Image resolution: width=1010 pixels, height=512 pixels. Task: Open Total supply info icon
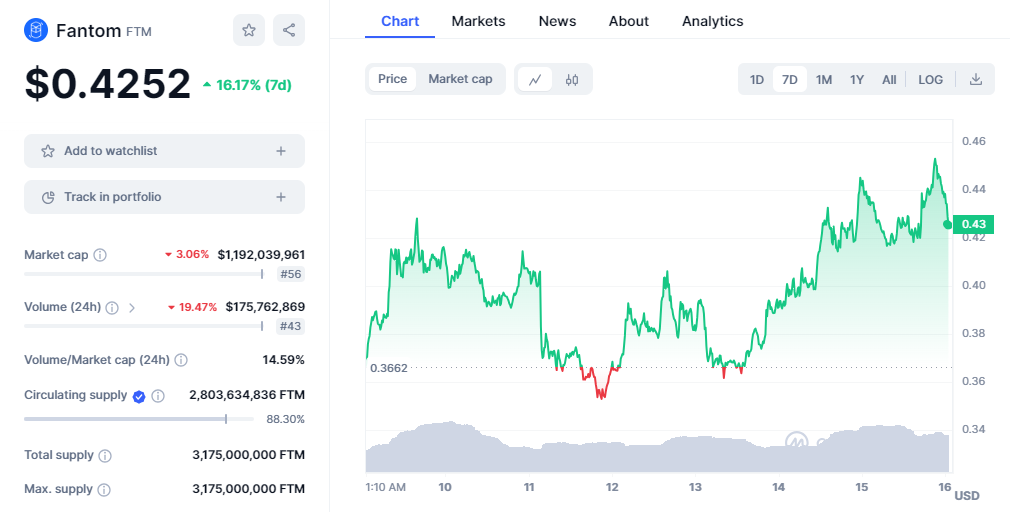105,456
